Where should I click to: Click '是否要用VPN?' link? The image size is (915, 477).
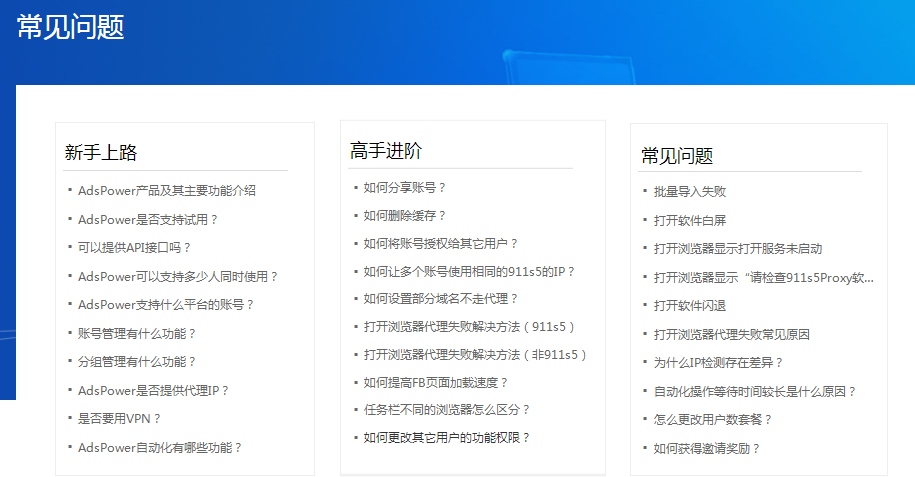coord(119,419)
